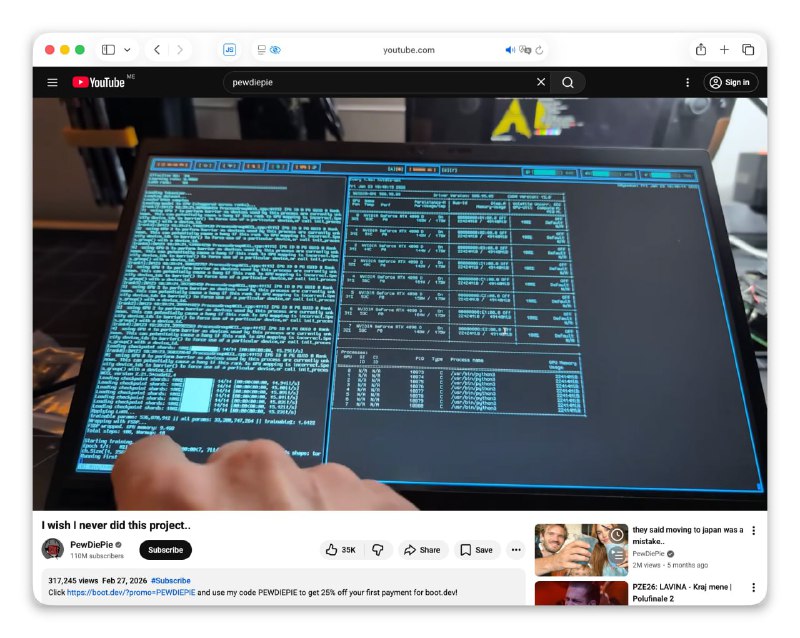Toggle the blue eye extension in the toolbar
The image size is (800, 638).
[x=275, y=49]
